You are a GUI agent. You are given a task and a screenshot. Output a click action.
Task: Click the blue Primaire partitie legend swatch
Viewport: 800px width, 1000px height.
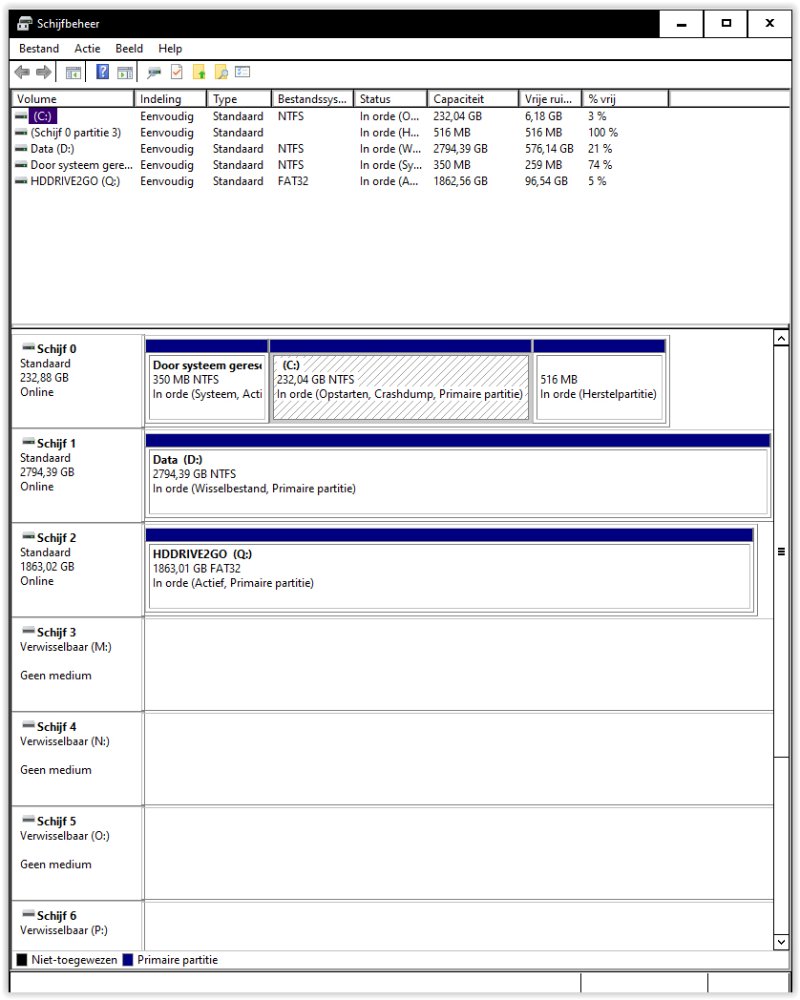[x=127, y=960]
